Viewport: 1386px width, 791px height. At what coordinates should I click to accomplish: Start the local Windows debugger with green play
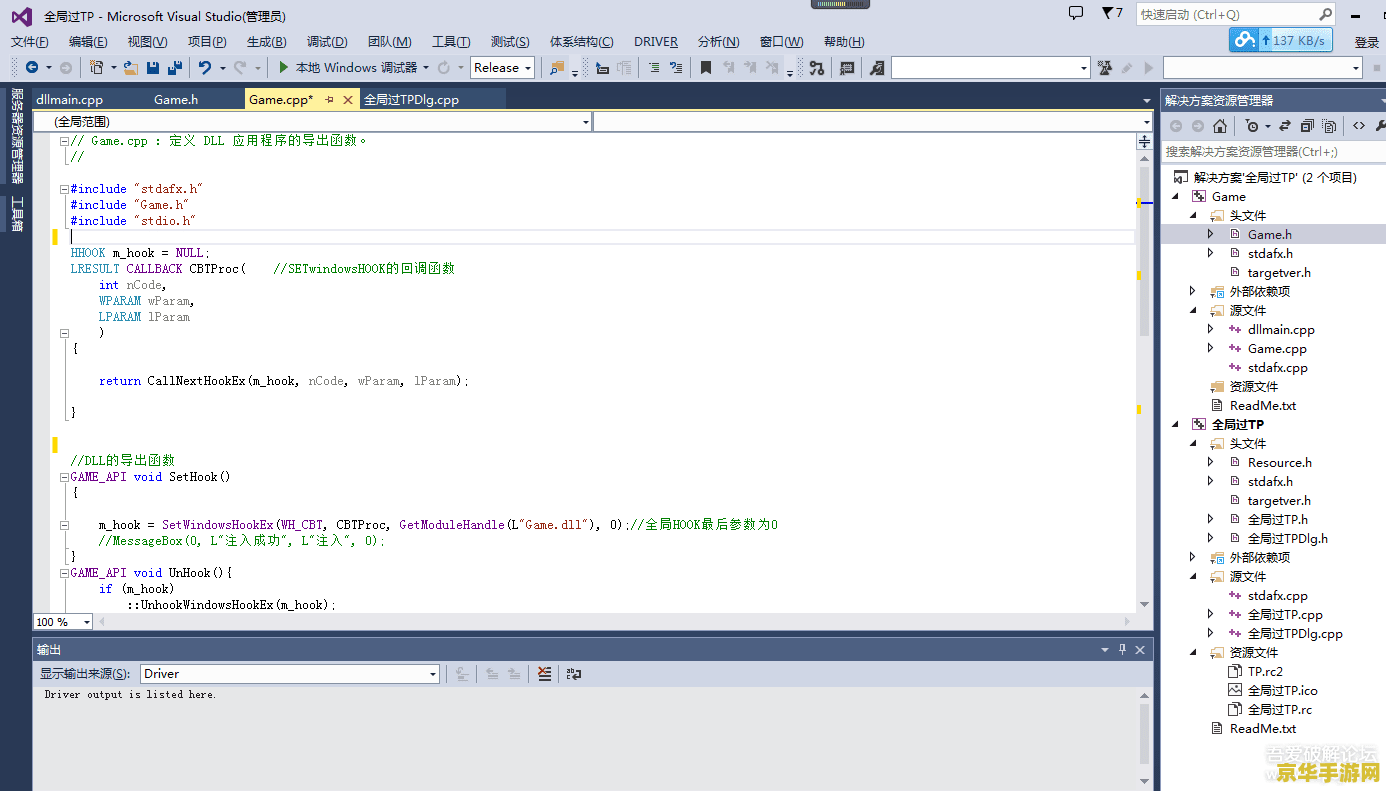284,67
